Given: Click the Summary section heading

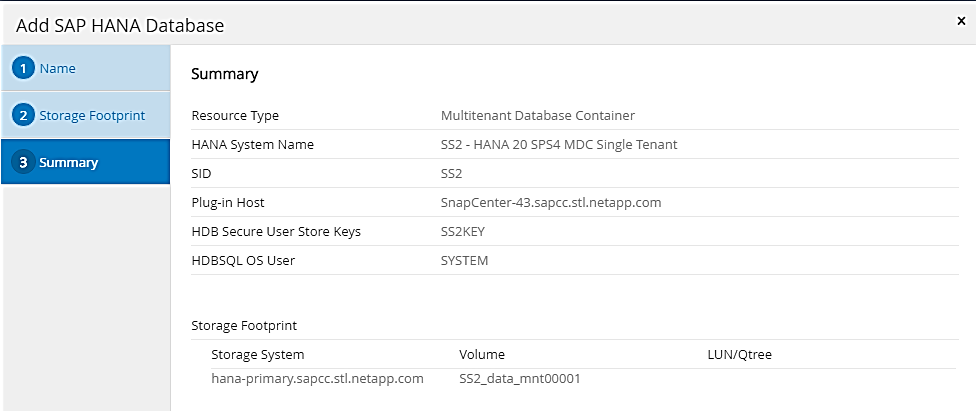Looking at the screenshot, I should (224, 74).
